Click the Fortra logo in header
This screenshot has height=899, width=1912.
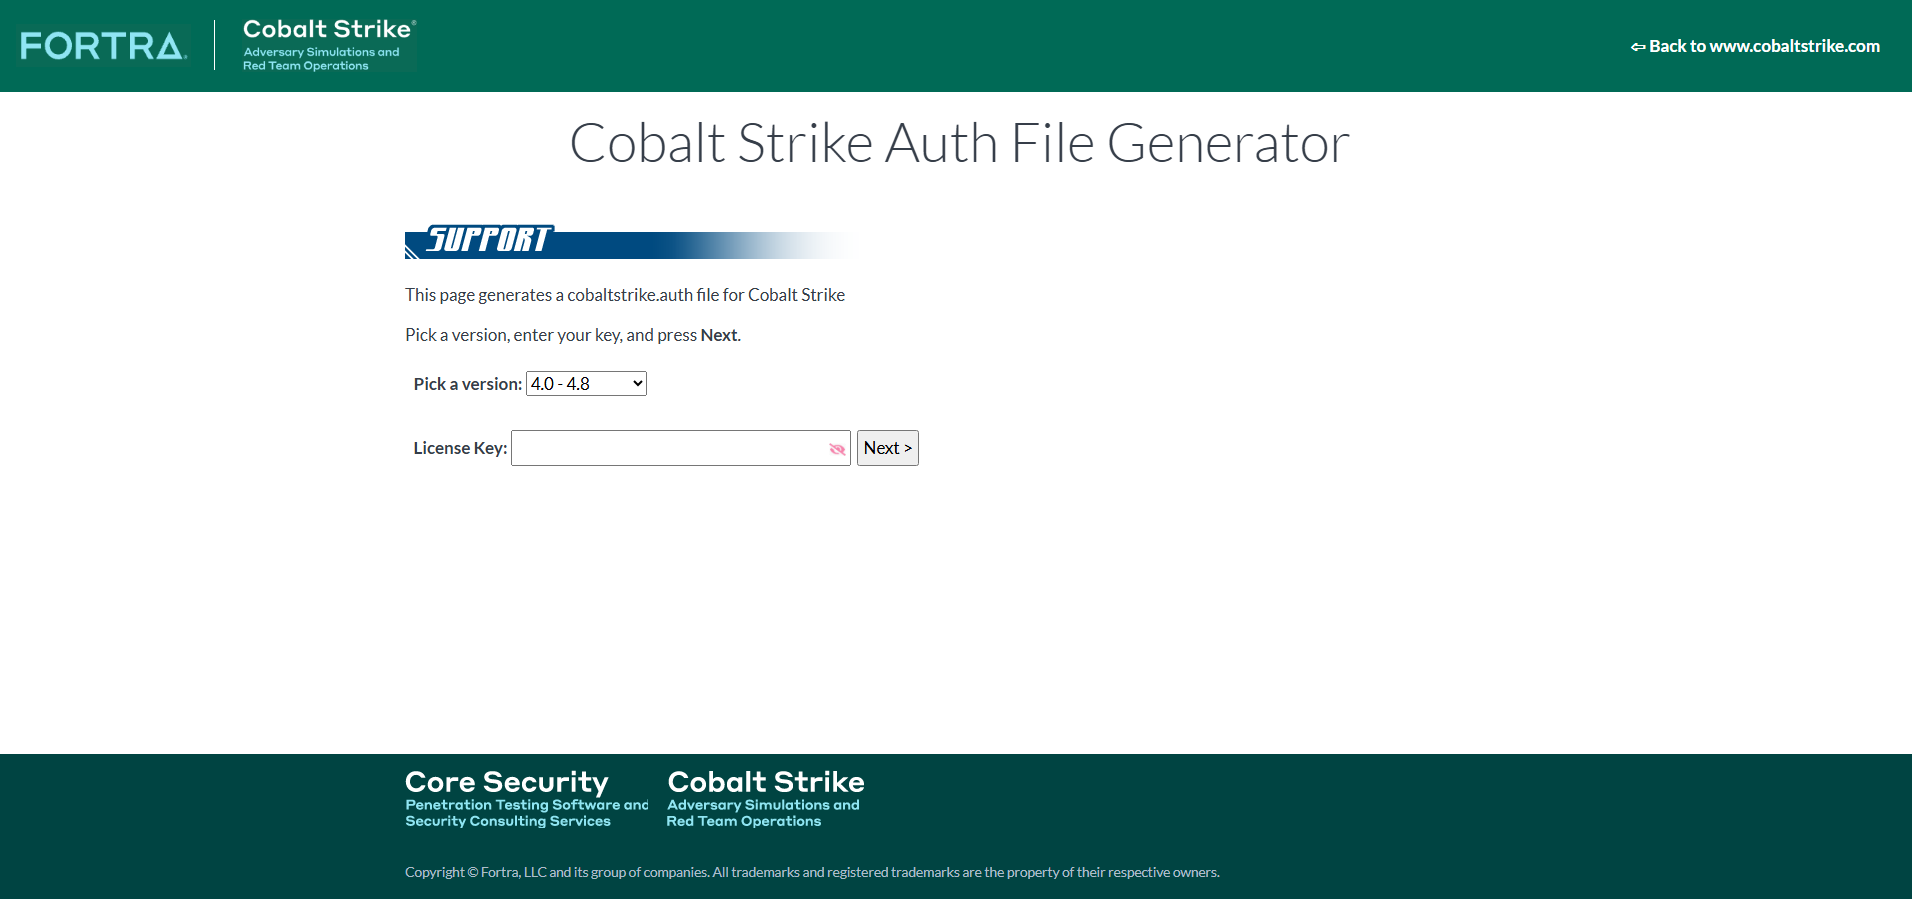[x=103, y=46]
